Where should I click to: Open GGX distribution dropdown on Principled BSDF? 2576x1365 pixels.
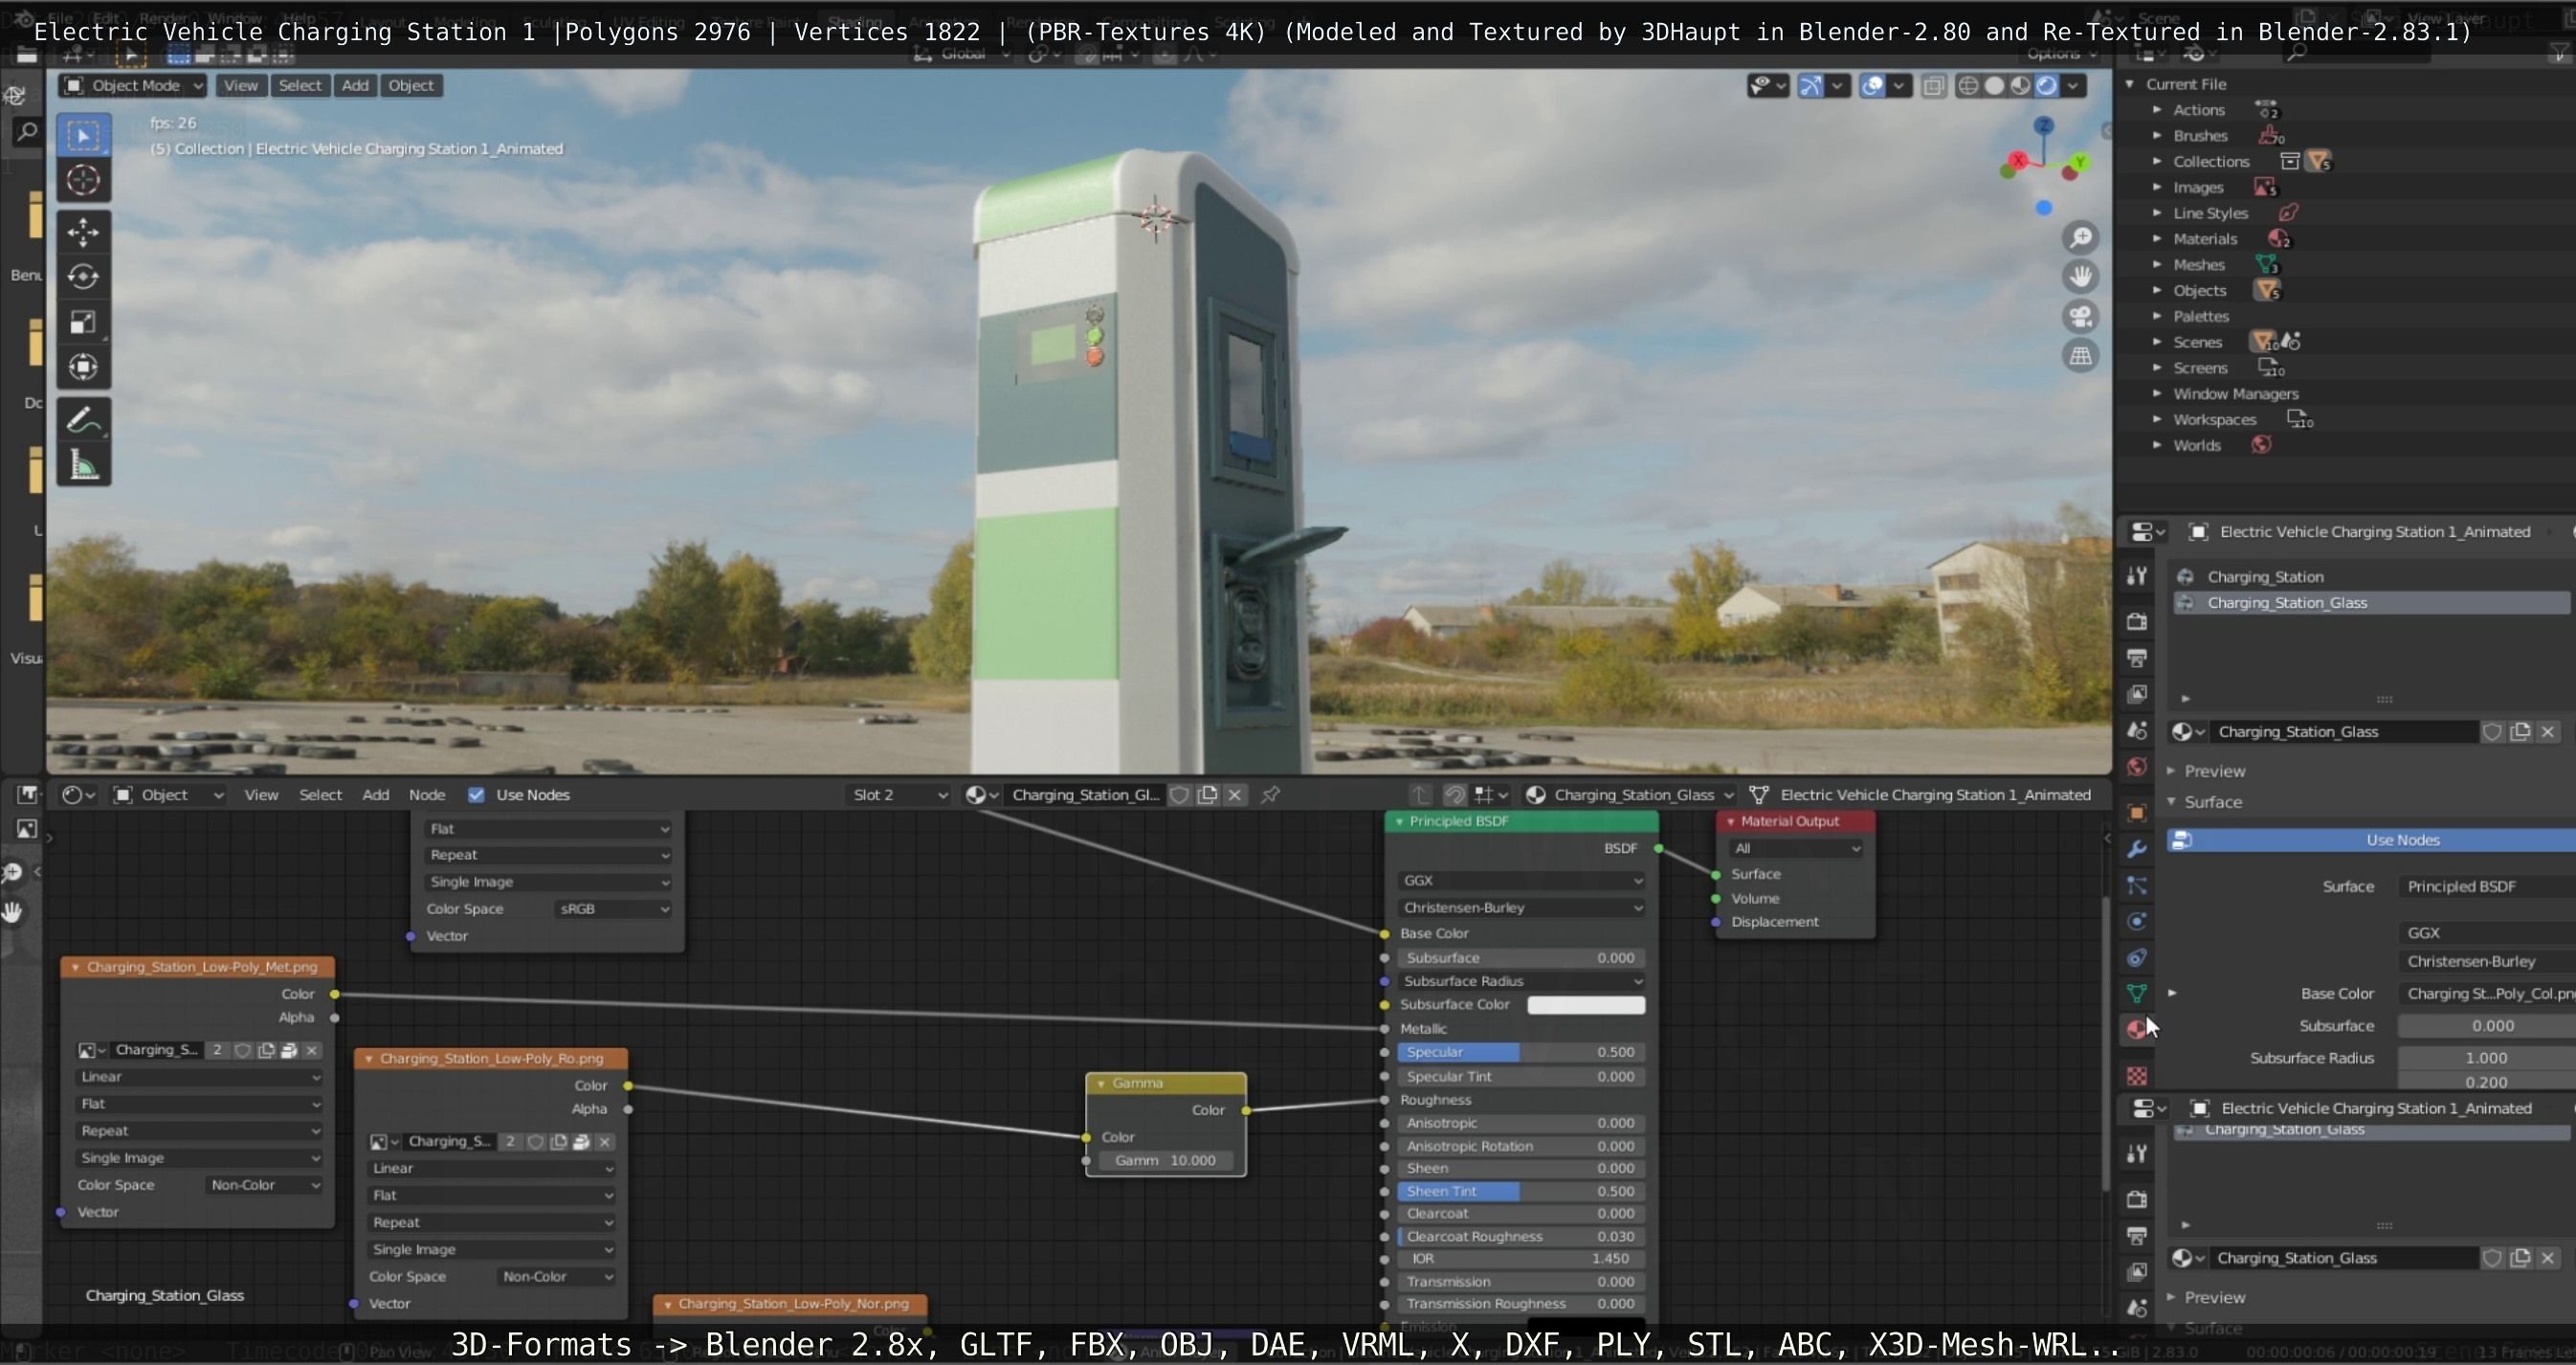[1521, 881]
